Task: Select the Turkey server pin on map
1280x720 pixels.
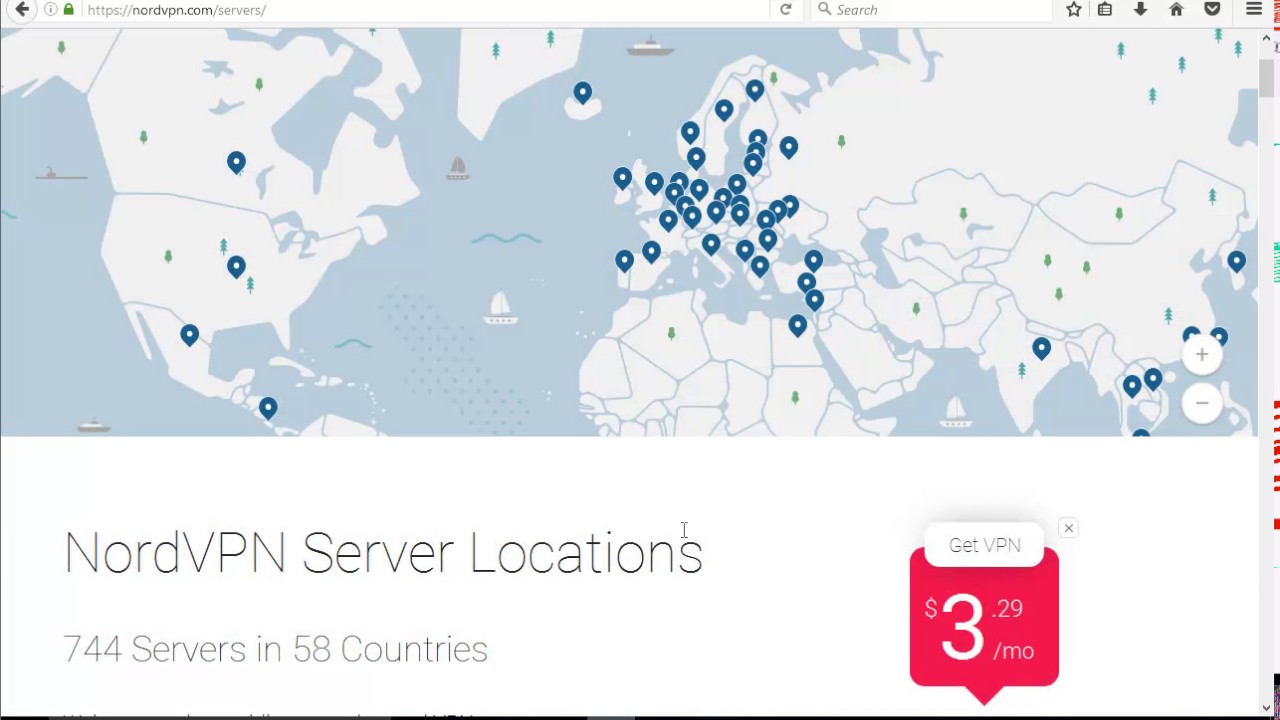Action: click(x=813, y=261)
